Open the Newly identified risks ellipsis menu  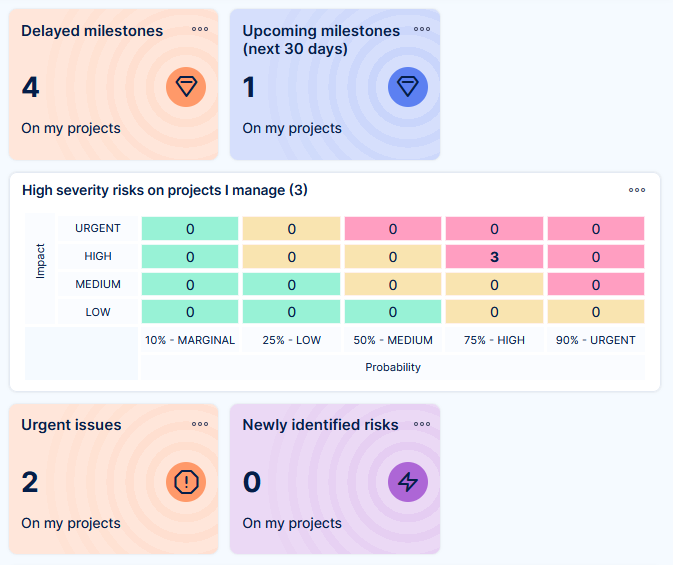click(422, 424)
